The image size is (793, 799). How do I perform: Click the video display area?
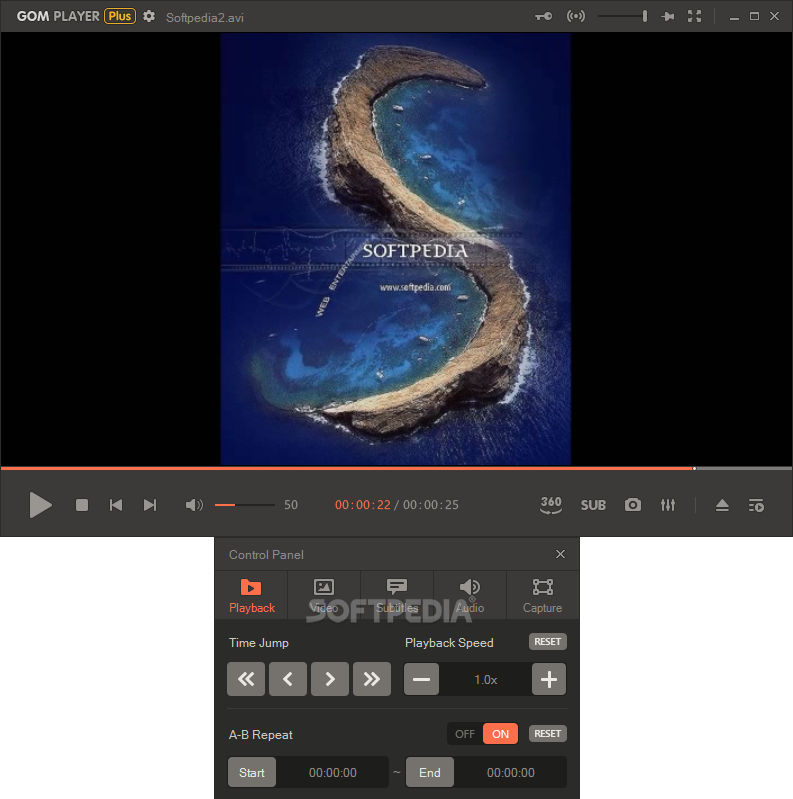[396, 249]
